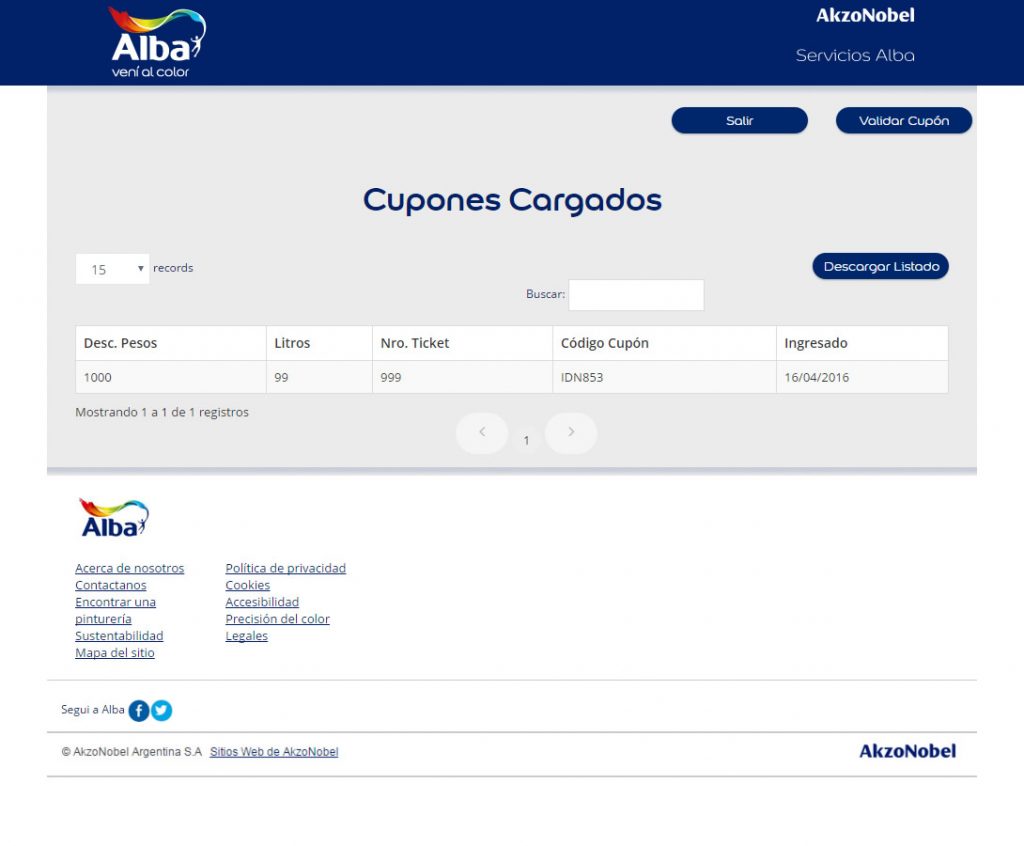Image resolution: width=1024 pixels, height=846 pixels.
Task: Open Alba's Twitter page
Action: (x=161, y=710)
